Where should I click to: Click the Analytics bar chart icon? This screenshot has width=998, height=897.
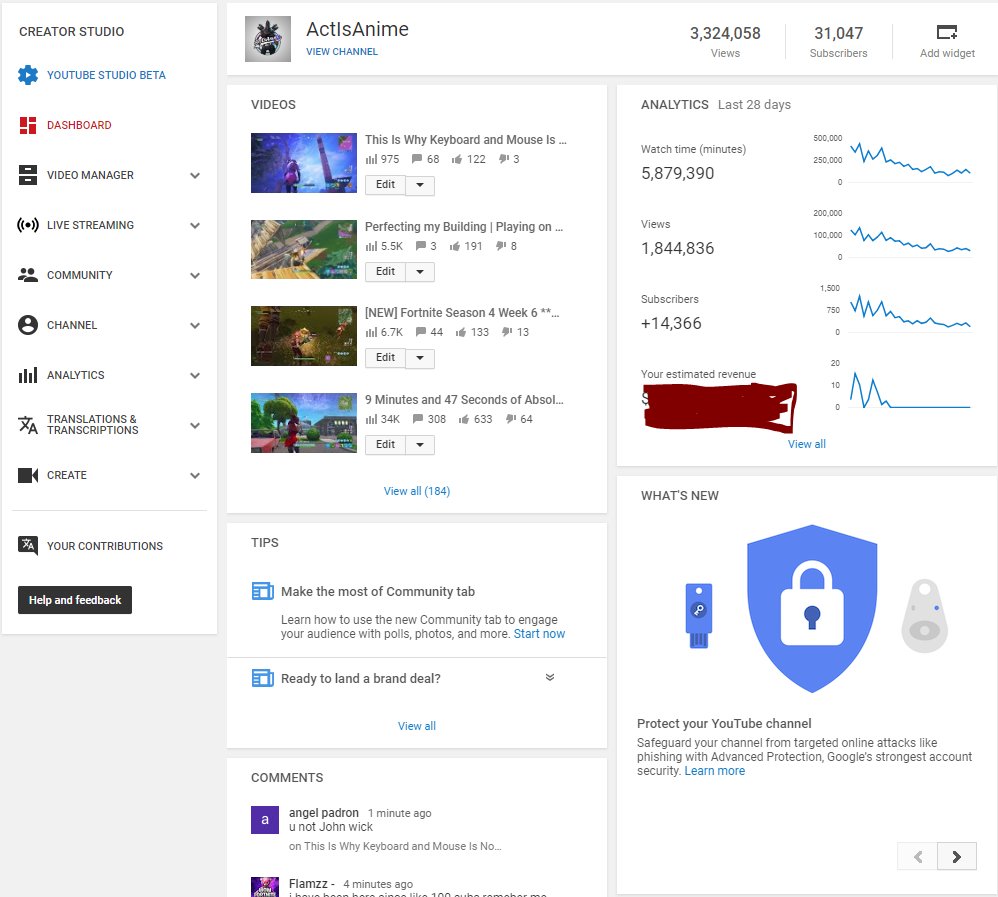click(27, 375)
